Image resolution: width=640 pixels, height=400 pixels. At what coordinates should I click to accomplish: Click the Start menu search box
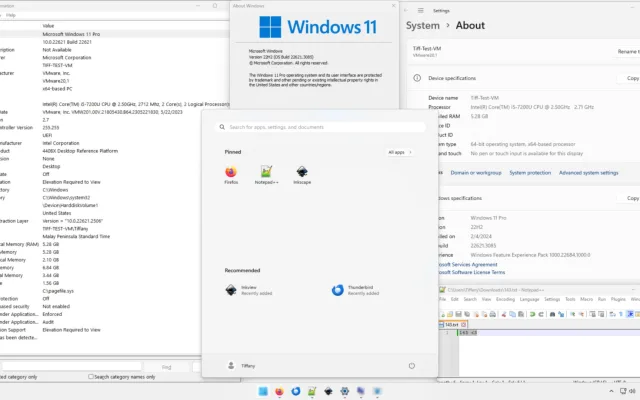(x=320, y=127)
